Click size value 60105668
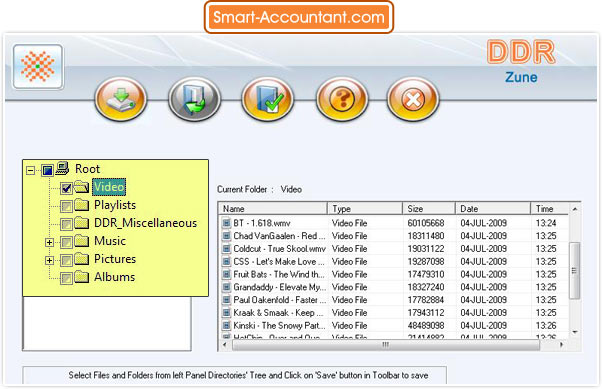Screen dimensions: 602x389 click(426, 223)
